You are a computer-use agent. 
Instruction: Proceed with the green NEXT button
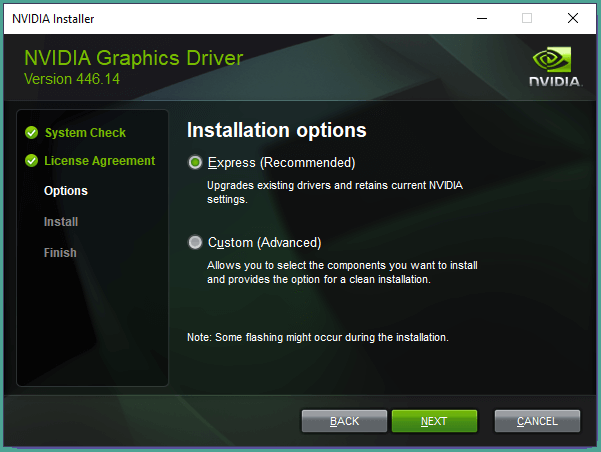click(434, 421)
